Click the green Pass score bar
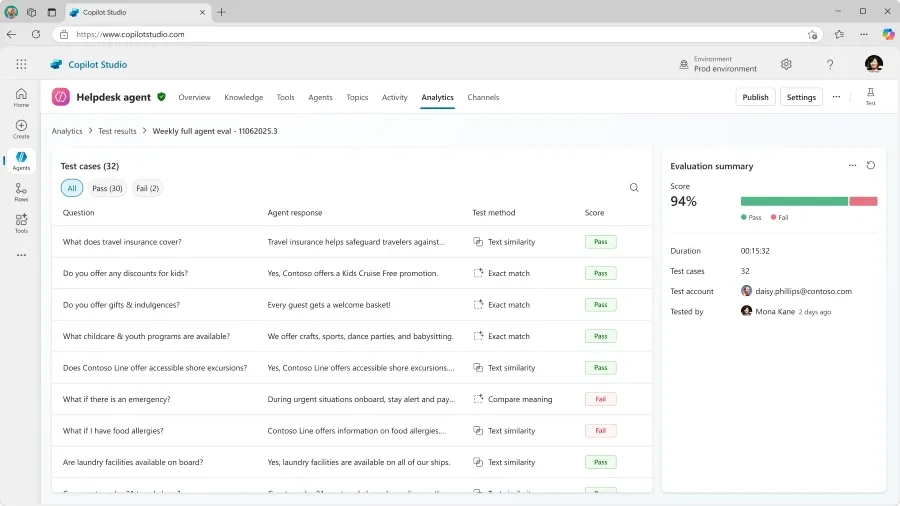 794,201
